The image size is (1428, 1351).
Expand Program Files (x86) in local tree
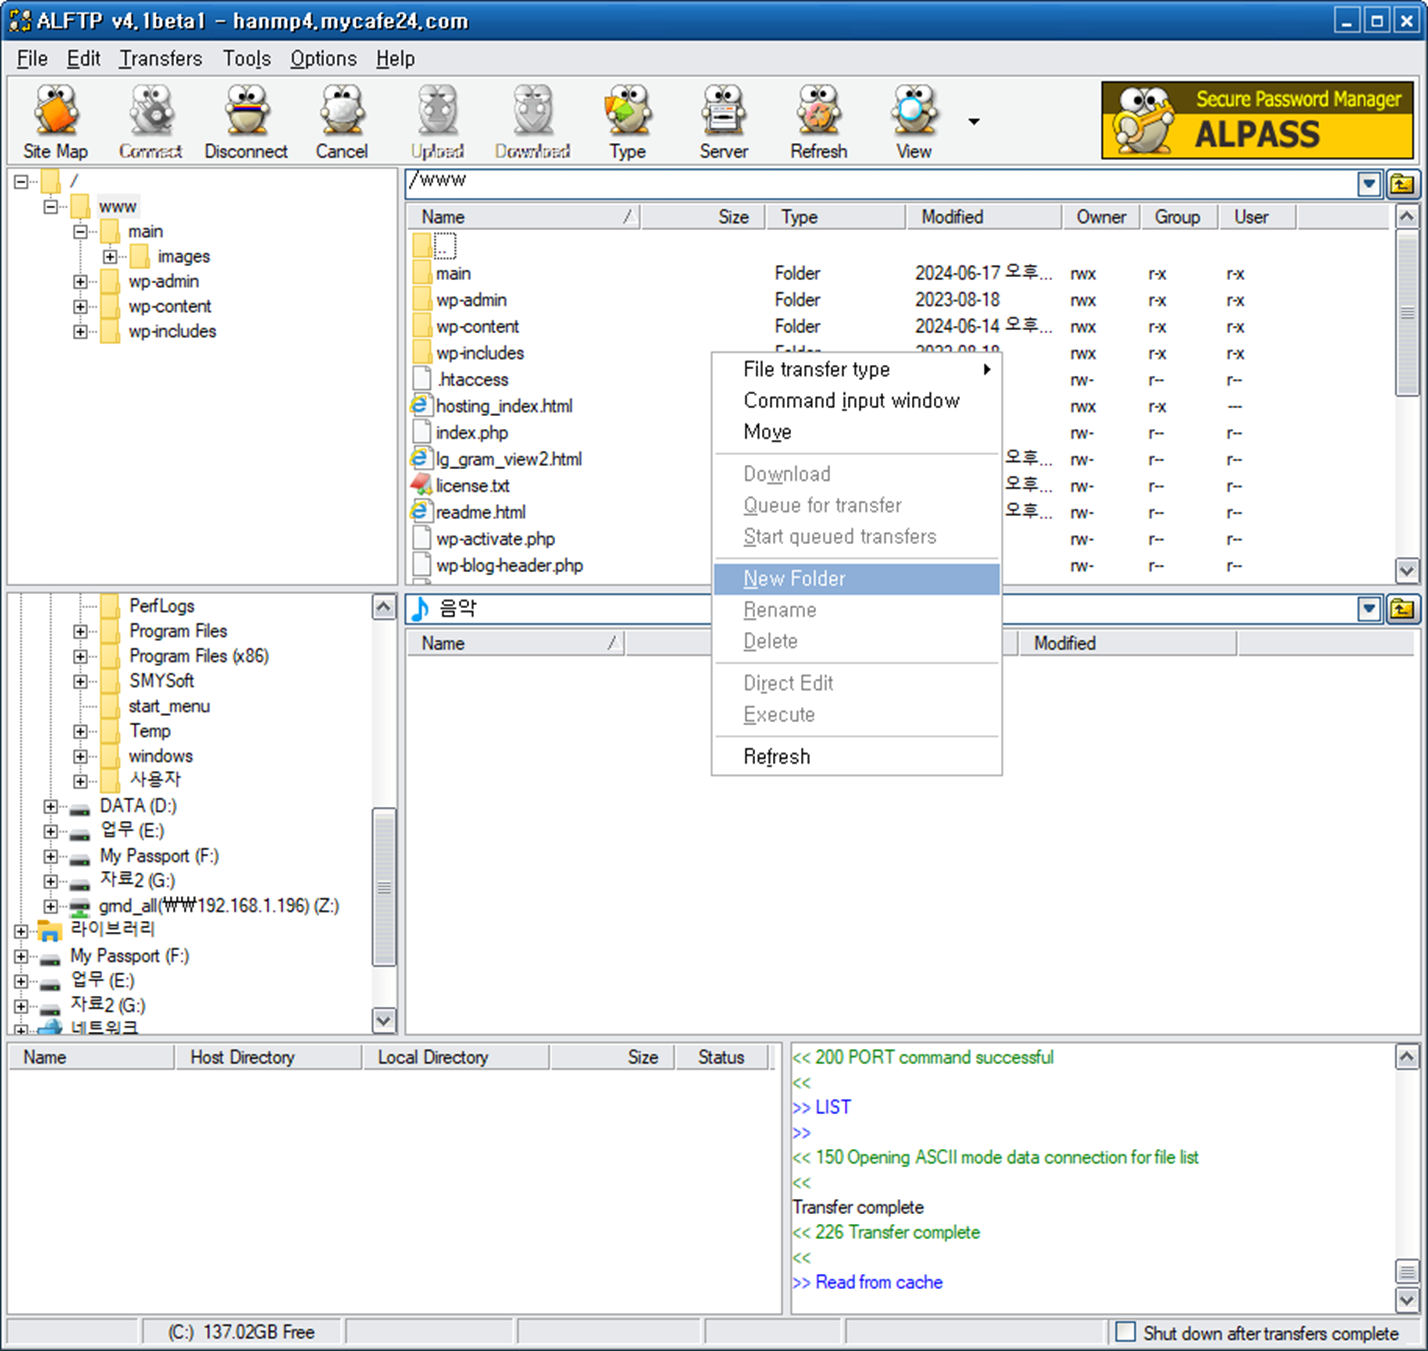(80, 656)
